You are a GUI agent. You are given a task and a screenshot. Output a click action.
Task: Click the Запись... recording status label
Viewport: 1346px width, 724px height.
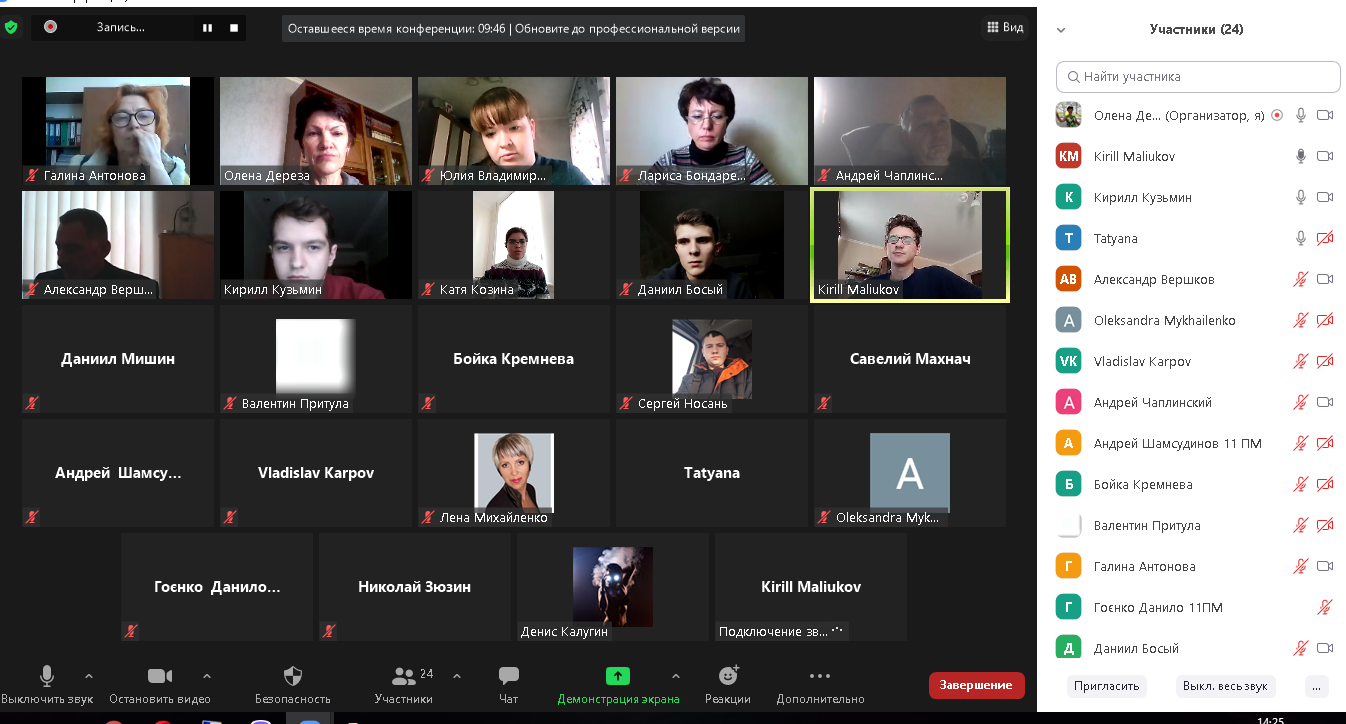[x=121, y=28]
